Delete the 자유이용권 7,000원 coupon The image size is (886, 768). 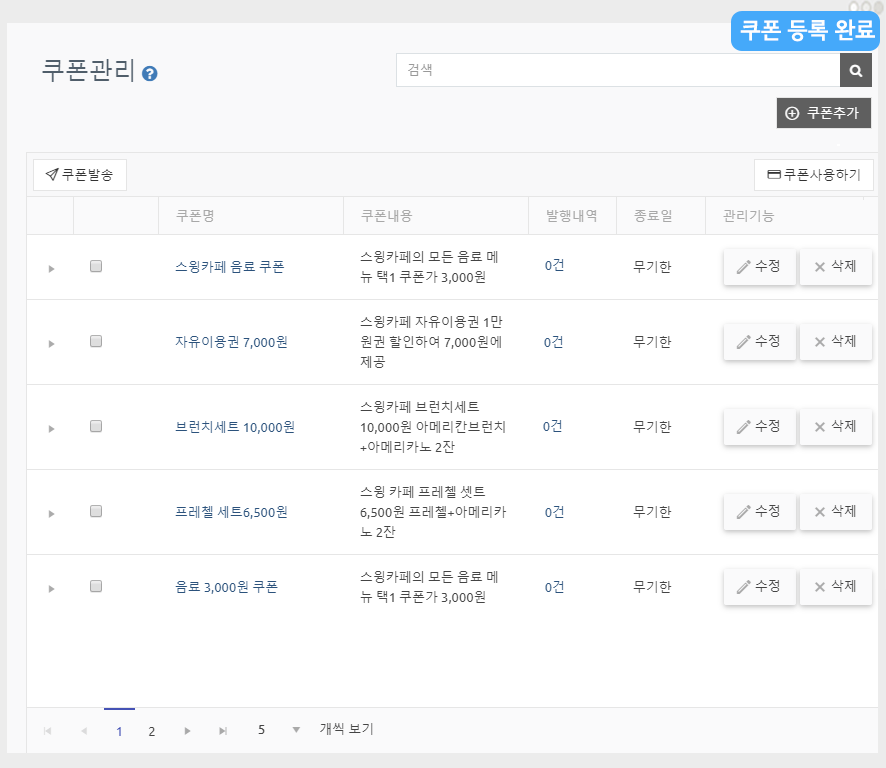pyautogui.click(x=835, y=342)
